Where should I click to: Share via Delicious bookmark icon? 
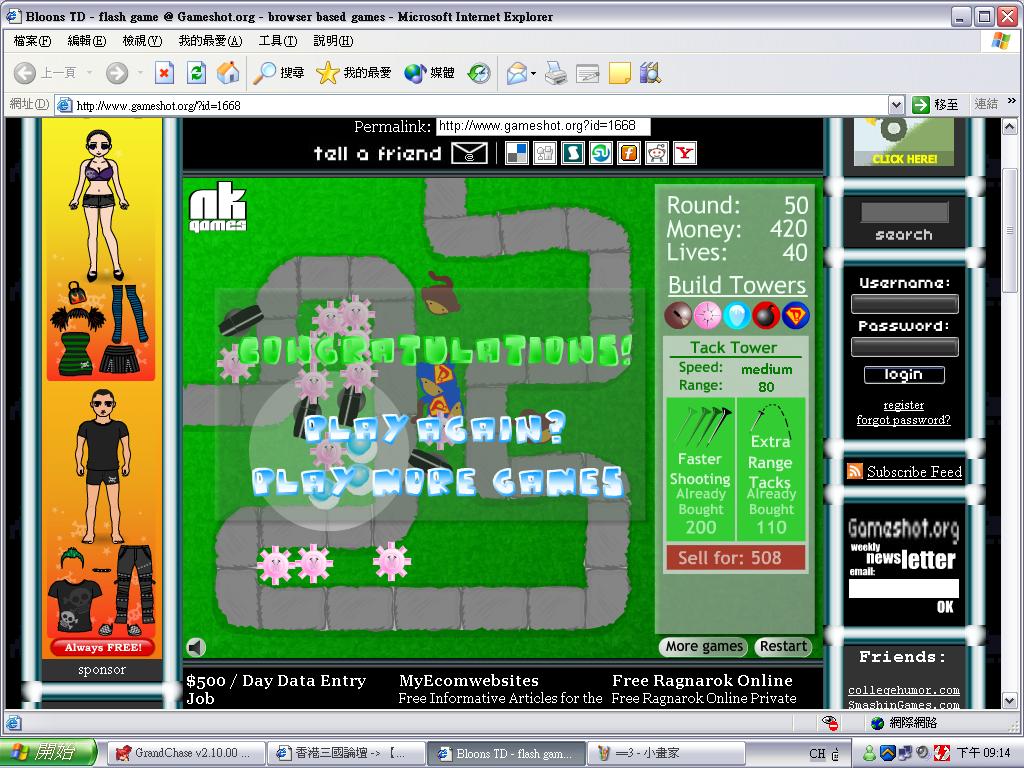(517, 153)
